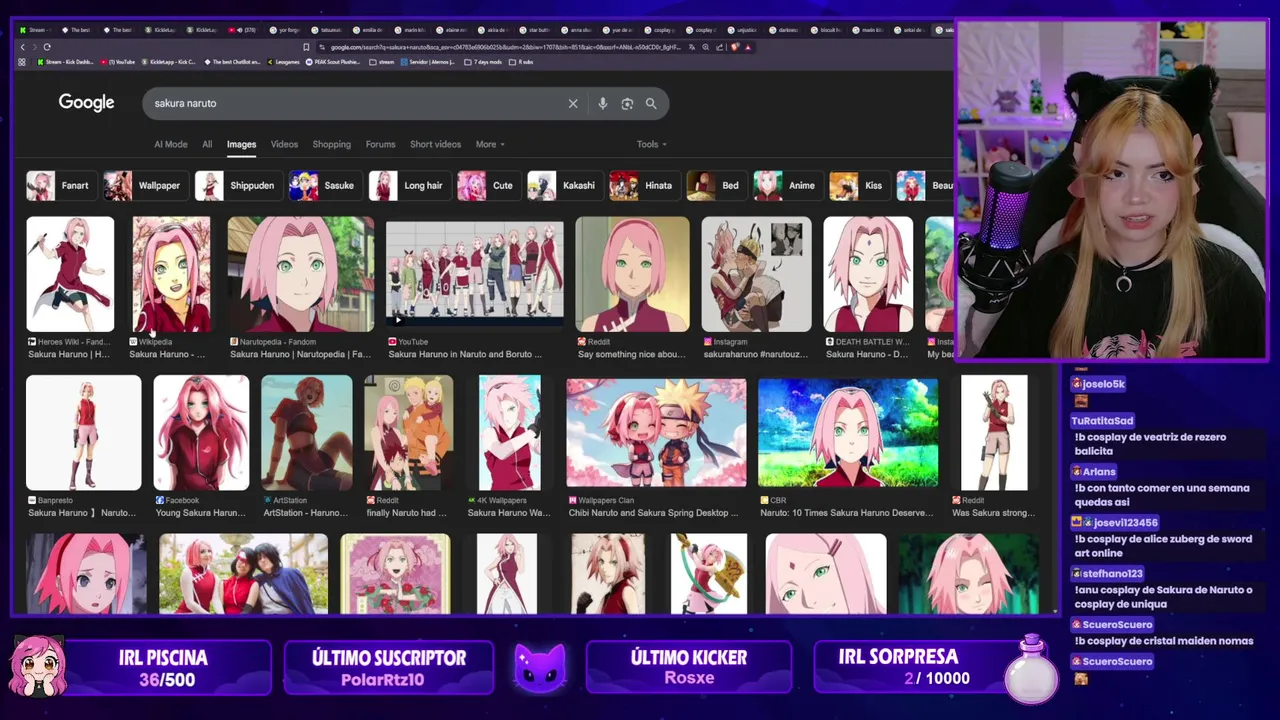The height and width of the screenshot is (720, 1280).
Task: Open the 'Say something nice' Reddit image
Action: pyautogui.click(x=633, y=274)
